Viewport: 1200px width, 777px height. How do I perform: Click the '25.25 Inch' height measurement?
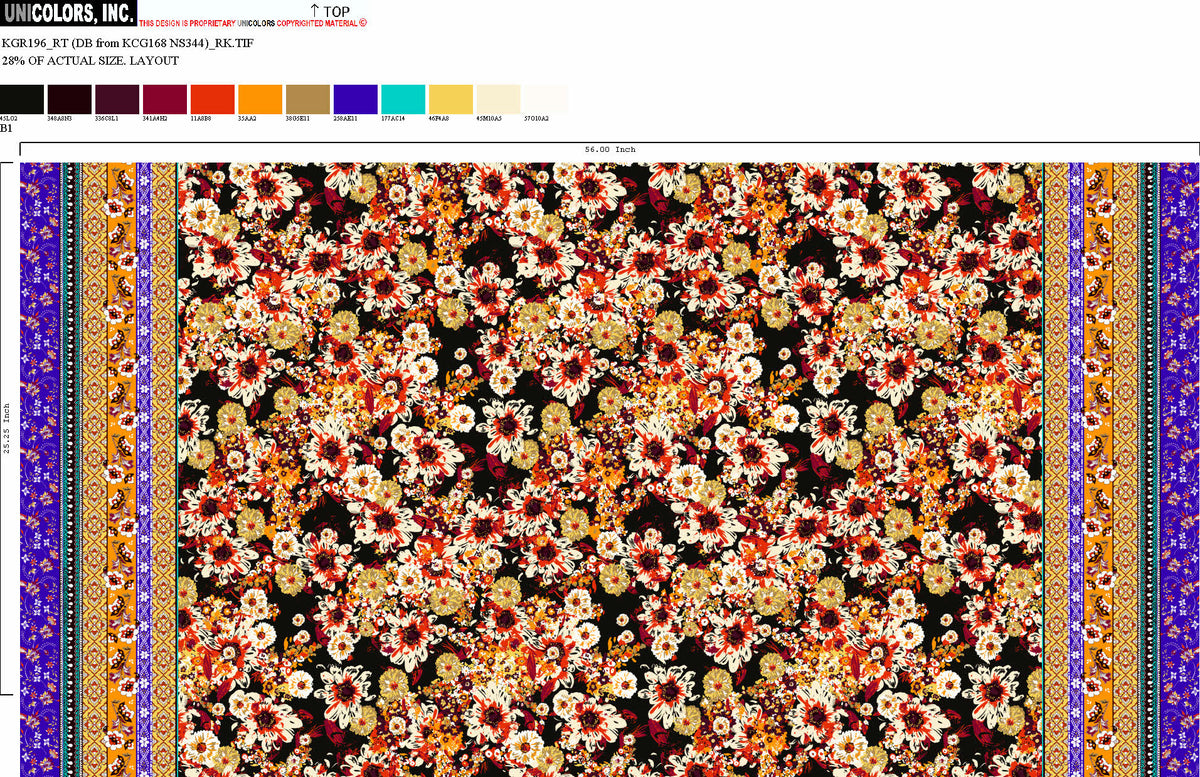[6, 429]
